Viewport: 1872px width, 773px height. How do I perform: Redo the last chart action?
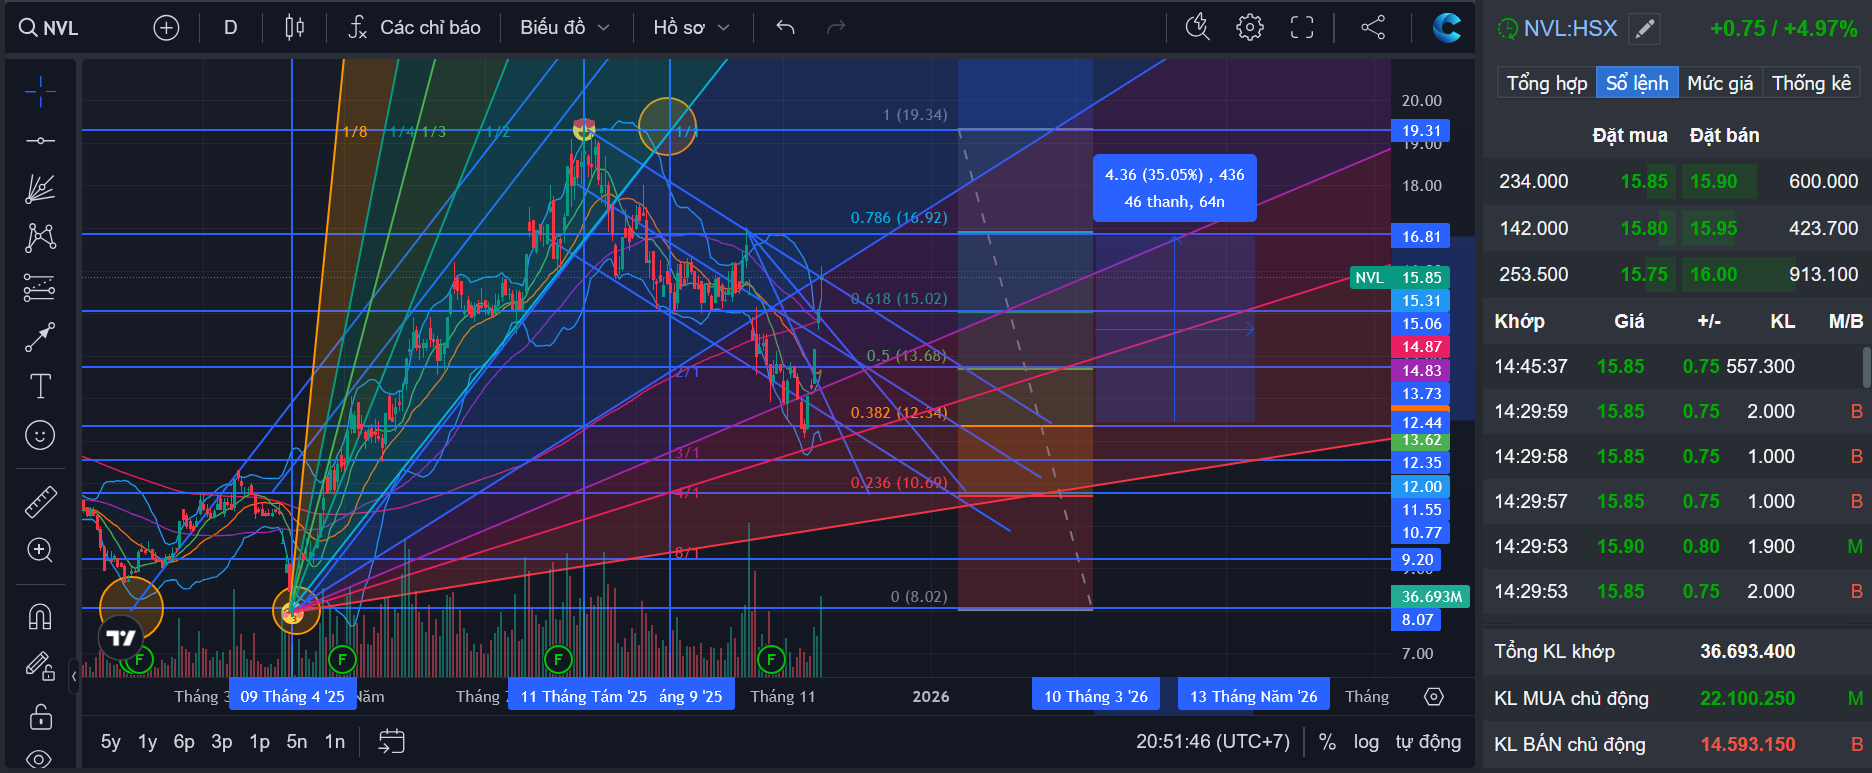pyautogui.click(x=836, y=28)
